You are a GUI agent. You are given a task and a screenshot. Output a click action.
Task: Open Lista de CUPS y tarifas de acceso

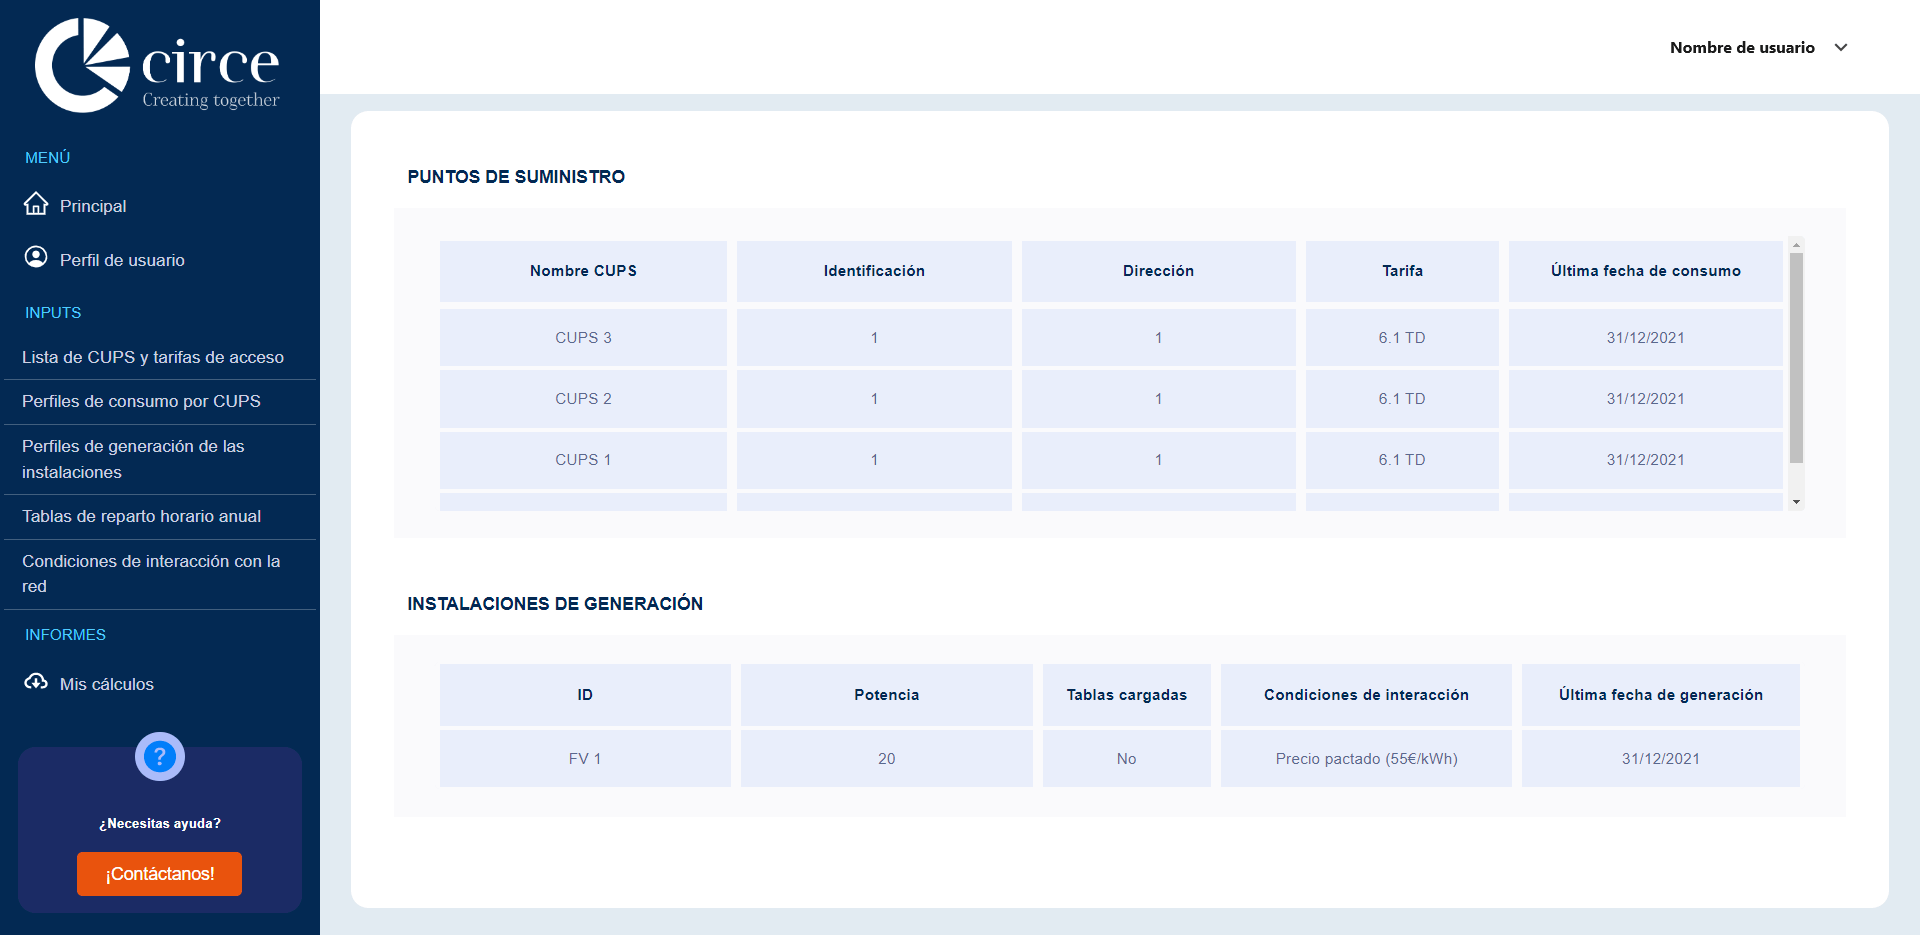click(x=153, y=357)
